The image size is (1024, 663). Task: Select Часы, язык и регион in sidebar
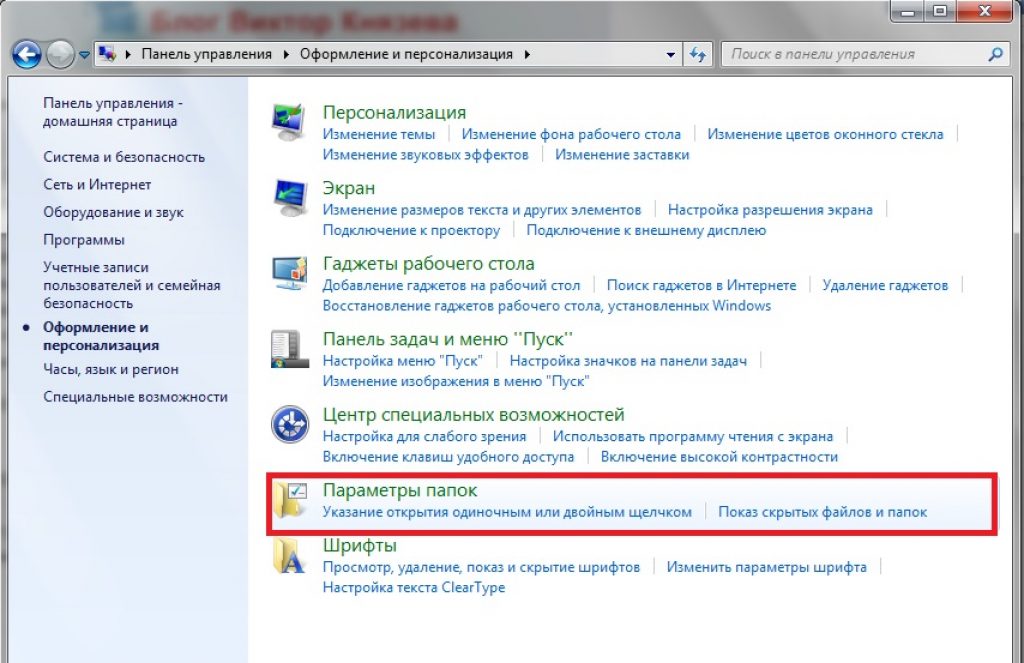111,370
